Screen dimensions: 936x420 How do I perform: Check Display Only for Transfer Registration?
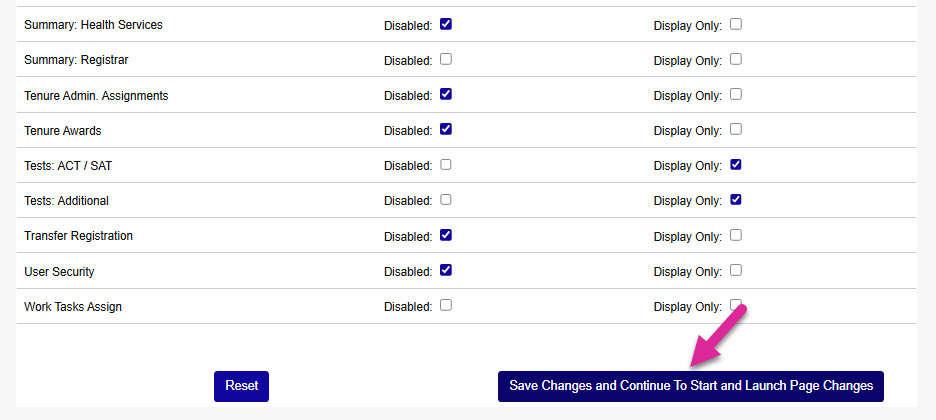[x=736, y=235]
